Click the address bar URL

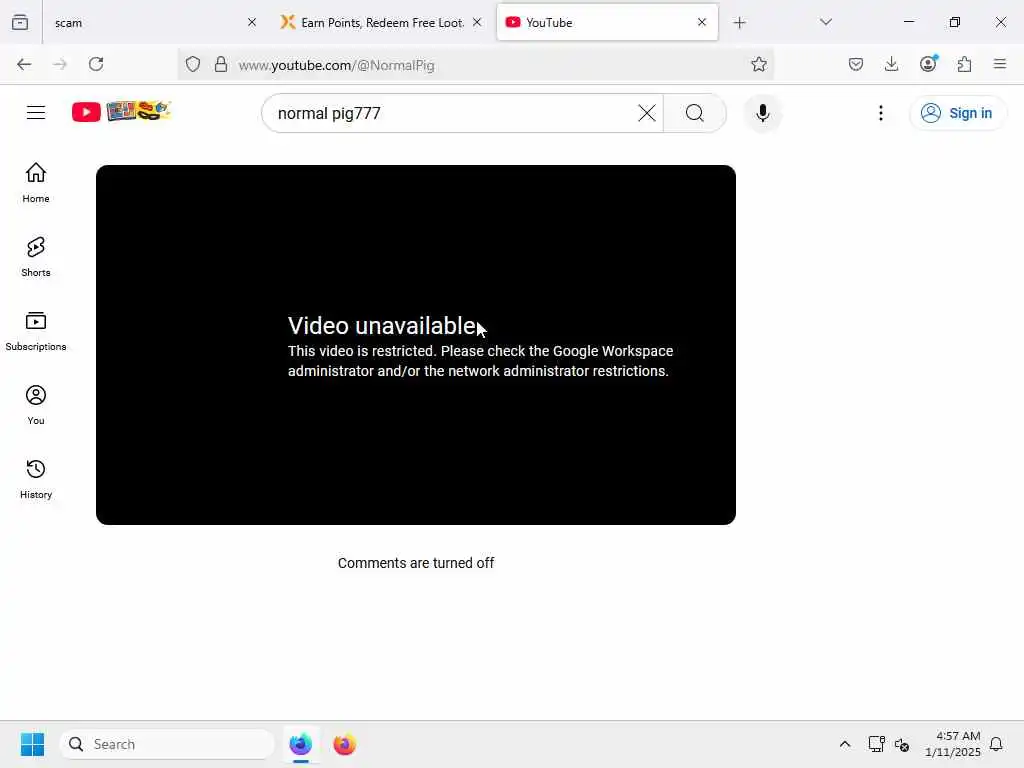click(336, 65)
